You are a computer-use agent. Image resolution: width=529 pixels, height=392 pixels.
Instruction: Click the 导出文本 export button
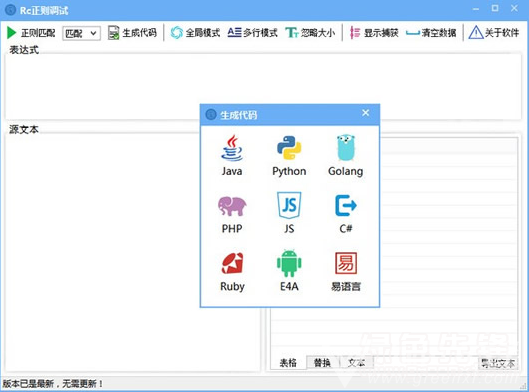498,363
